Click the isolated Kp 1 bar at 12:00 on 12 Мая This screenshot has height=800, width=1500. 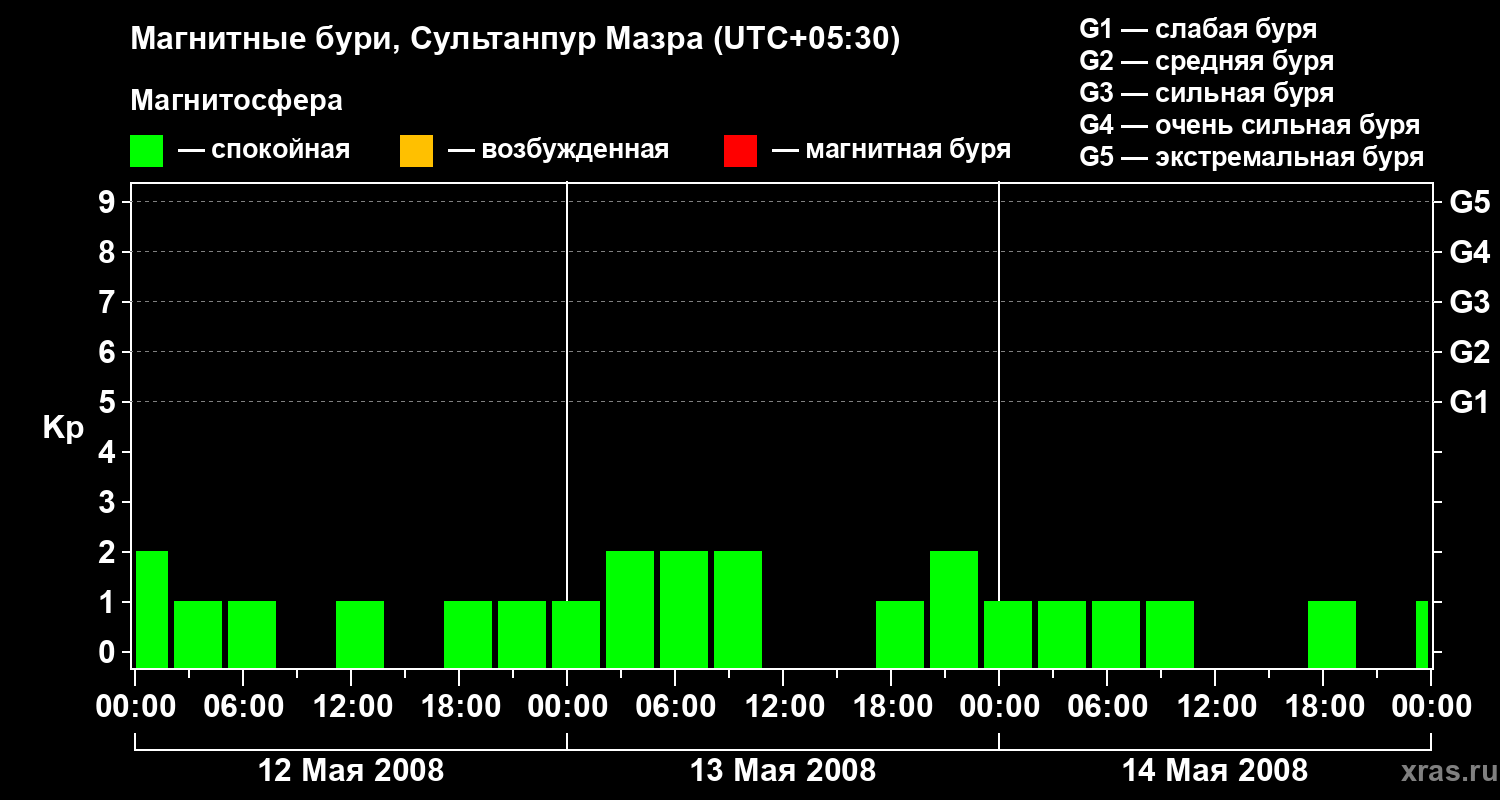(360, 634)
